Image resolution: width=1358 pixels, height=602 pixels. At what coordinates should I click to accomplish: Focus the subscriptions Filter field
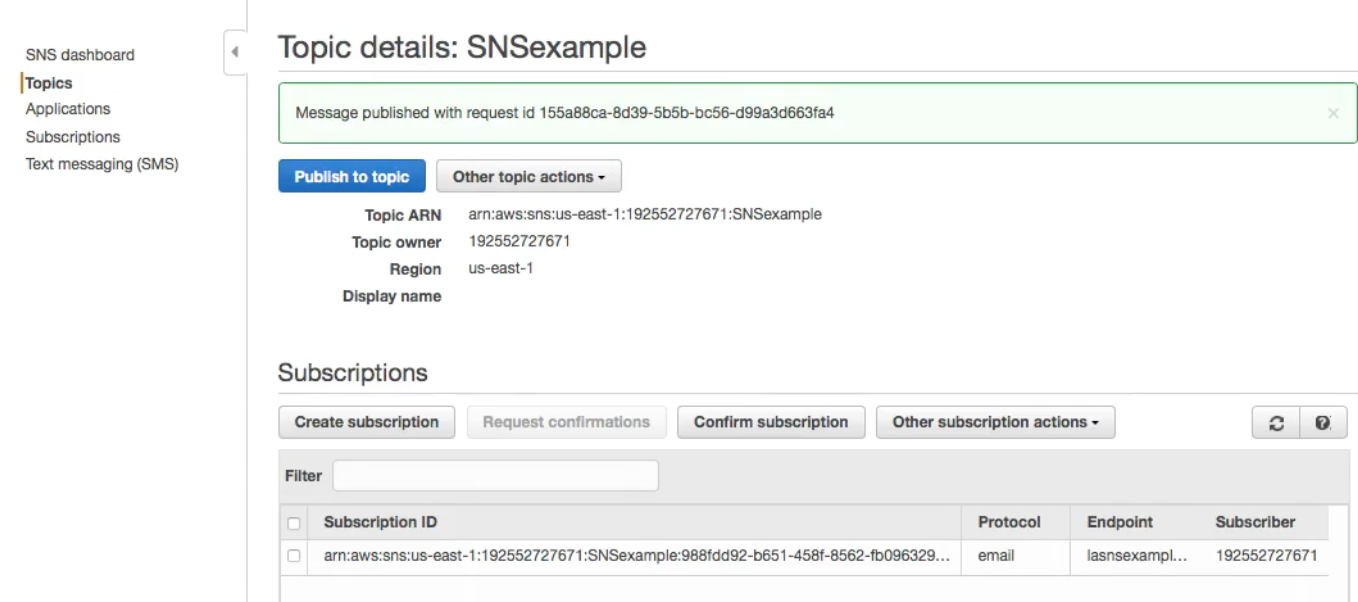coord(495,476)
